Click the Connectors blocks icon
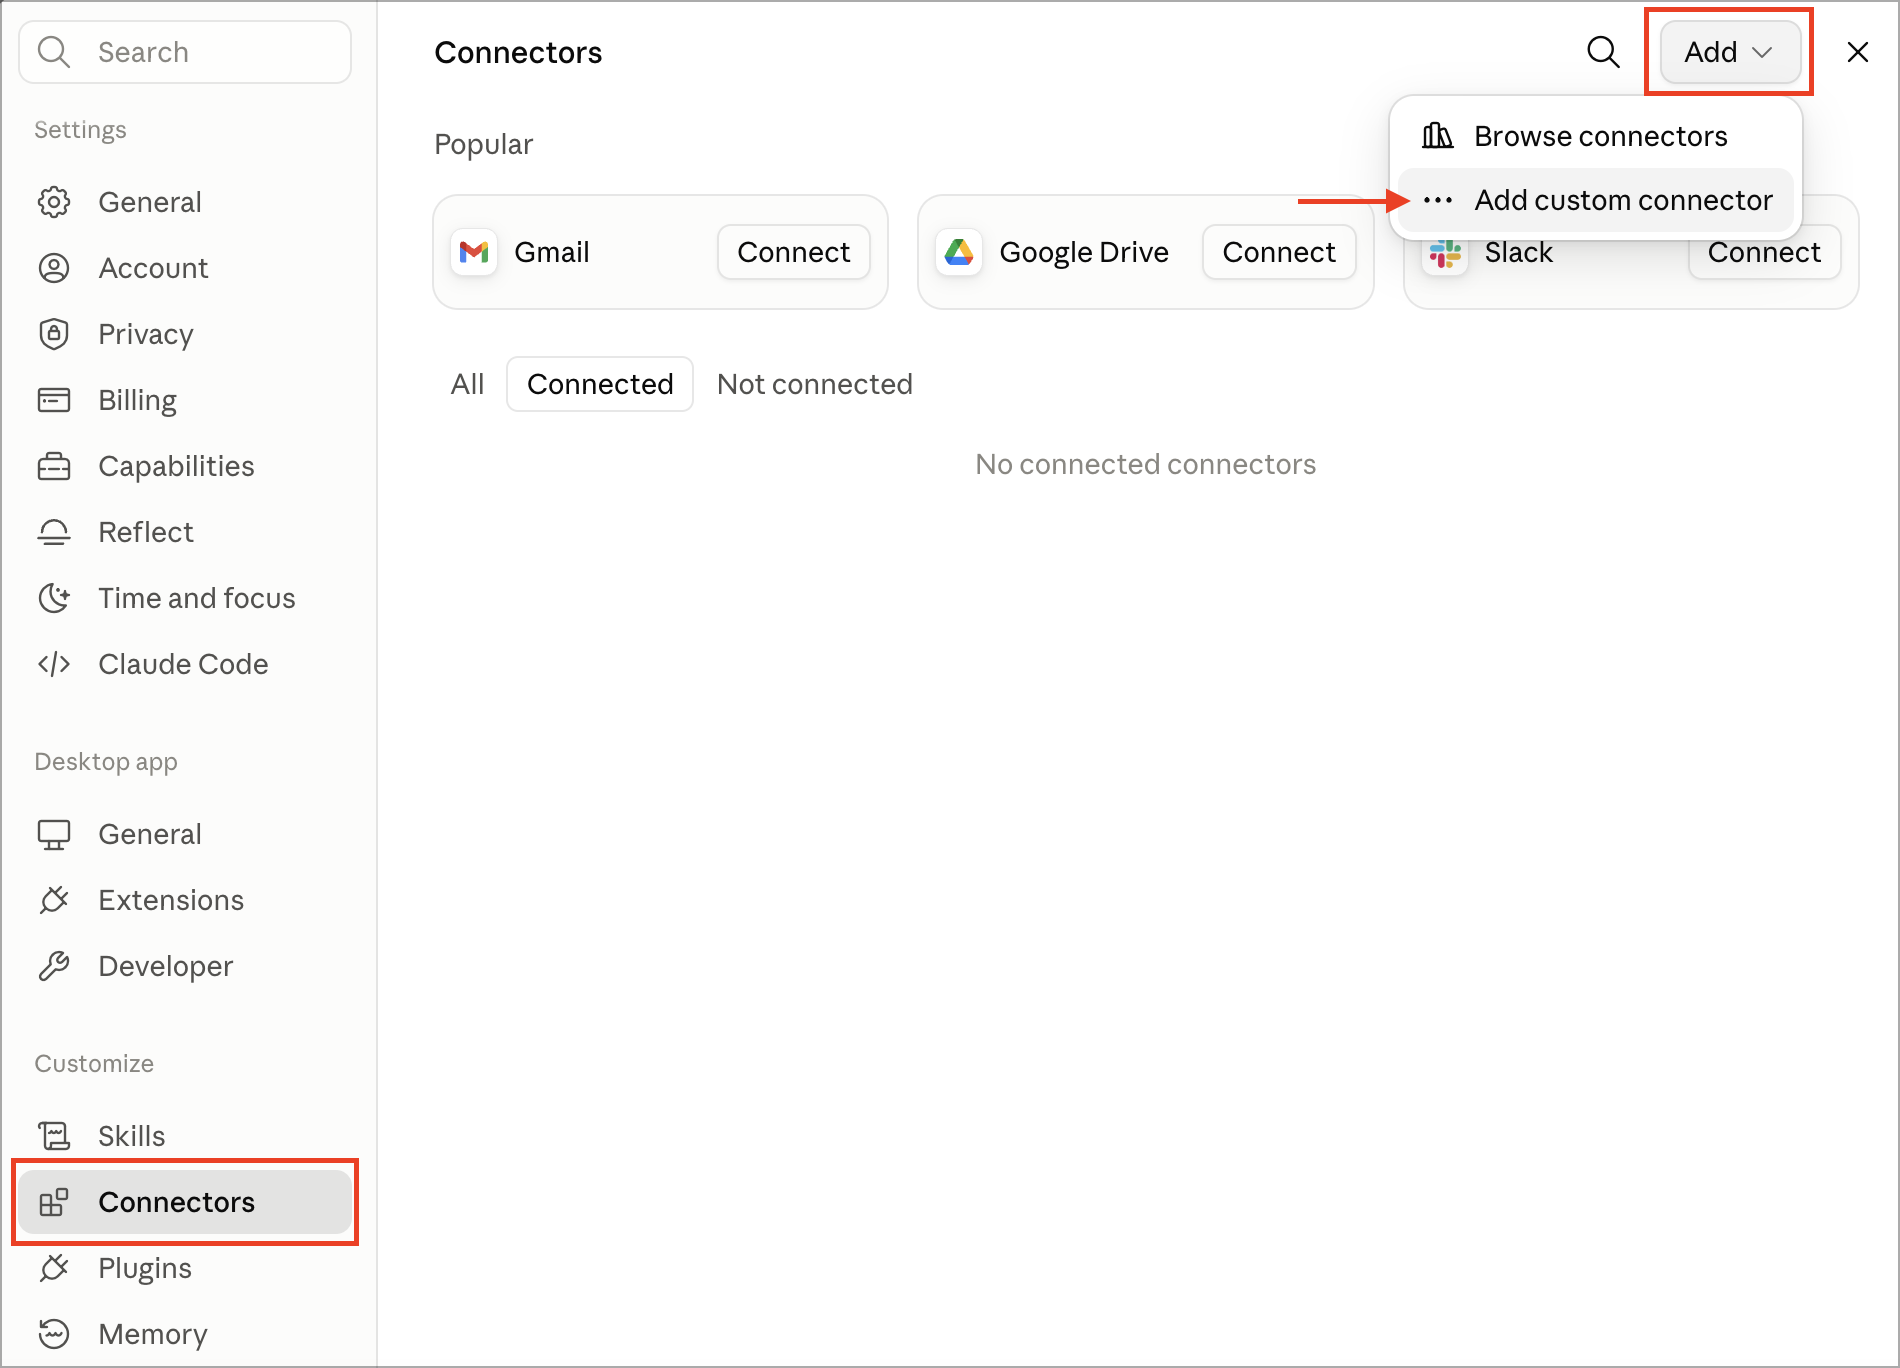Viewport: 1900px width, 1368px height. click(54, 1202)
